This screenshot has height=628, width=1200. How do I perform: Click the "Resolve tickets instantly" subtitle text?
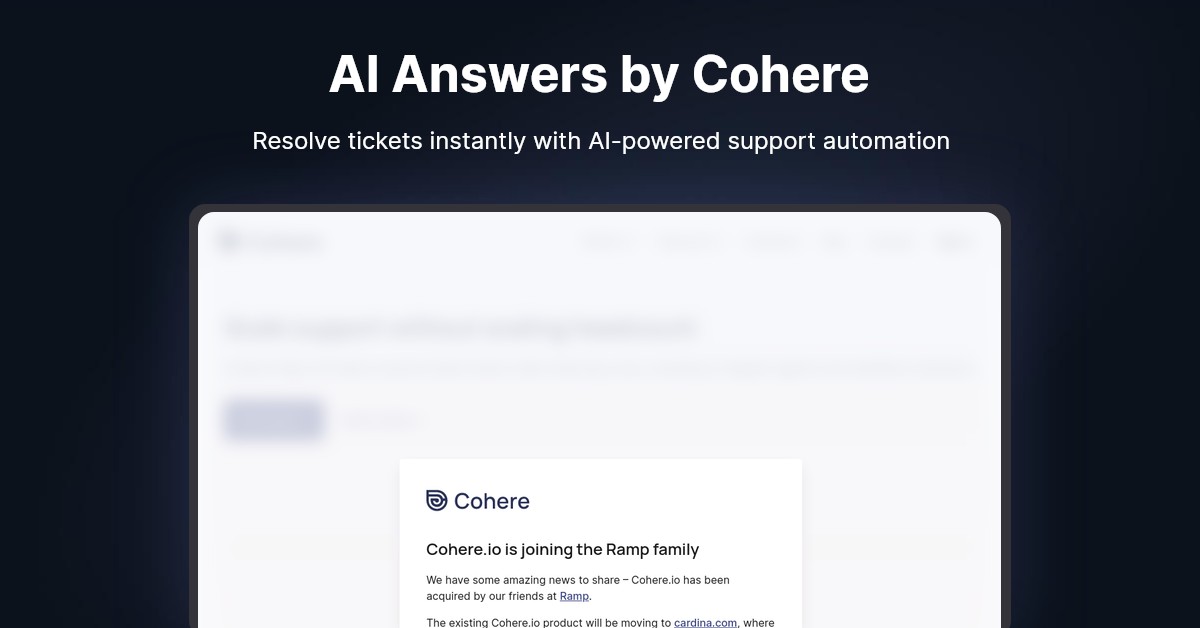pos(600,141)
